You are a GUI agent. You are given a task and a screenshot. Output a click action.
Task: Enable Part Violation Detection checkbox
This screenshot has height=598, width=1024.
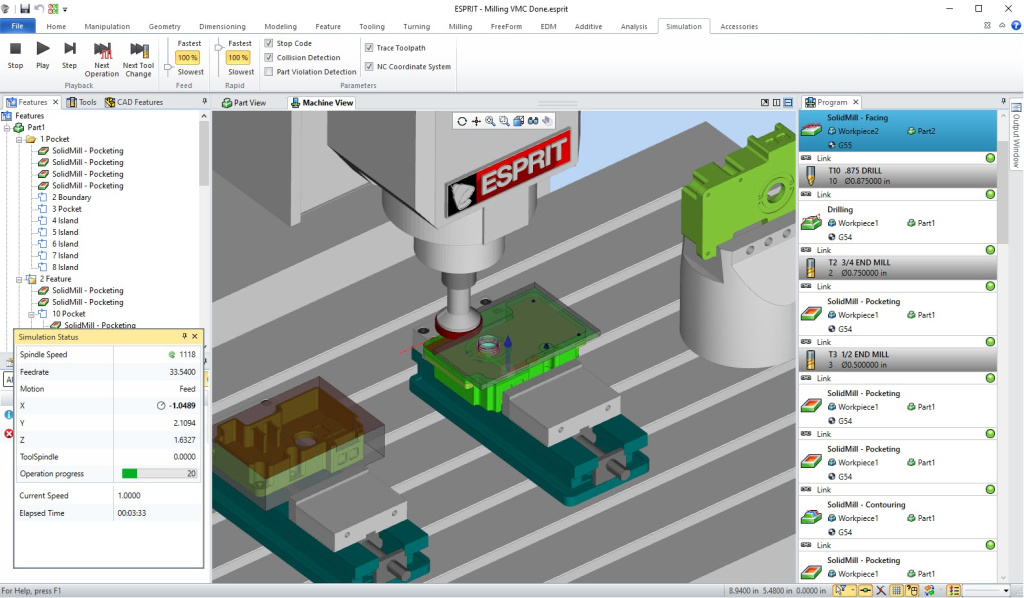click(x=269, y=72)
